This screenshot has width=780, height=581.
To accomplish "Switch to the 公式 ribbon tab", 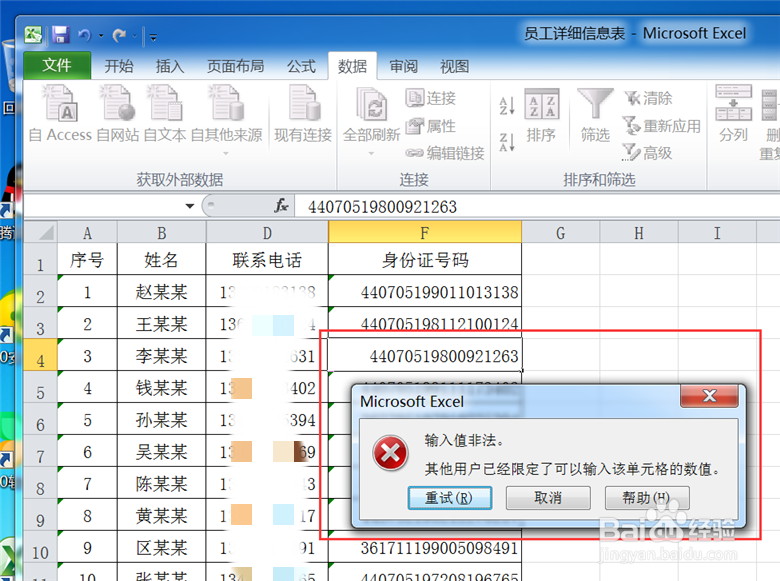I will (x=301, y=66).
